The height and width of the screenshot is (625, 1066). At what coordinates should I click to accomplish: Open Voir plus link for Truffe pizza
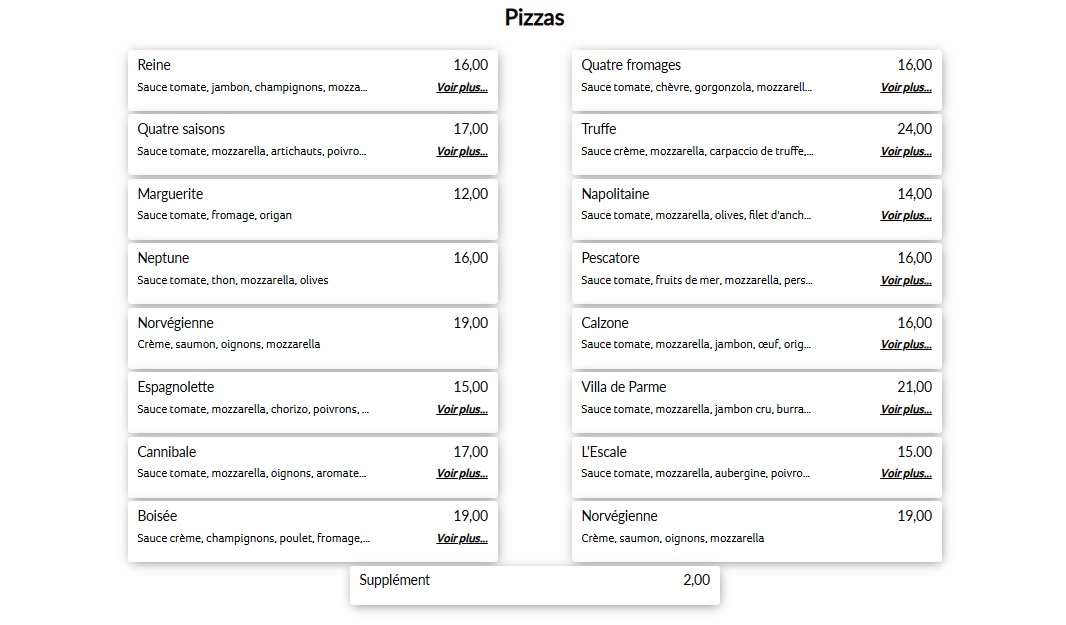pos(906,151)
